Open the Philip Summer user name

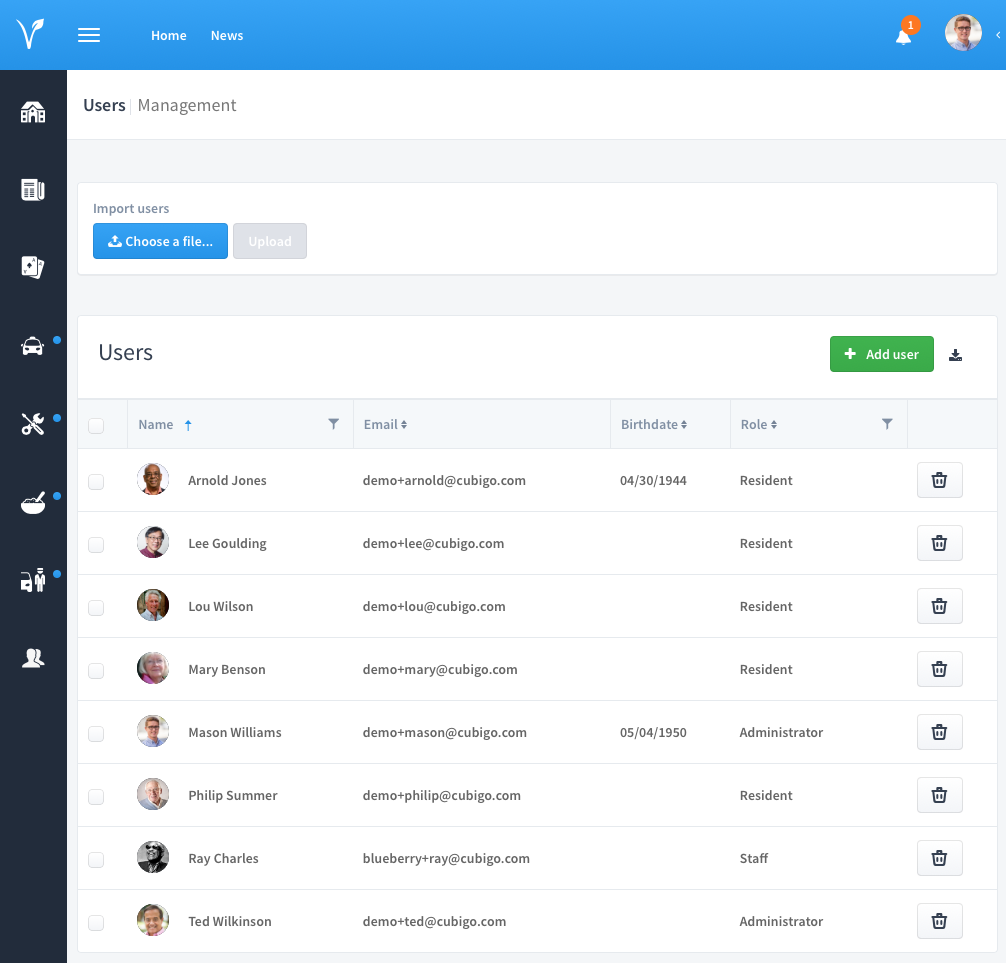pyautogui.click(x=233, y=796)
